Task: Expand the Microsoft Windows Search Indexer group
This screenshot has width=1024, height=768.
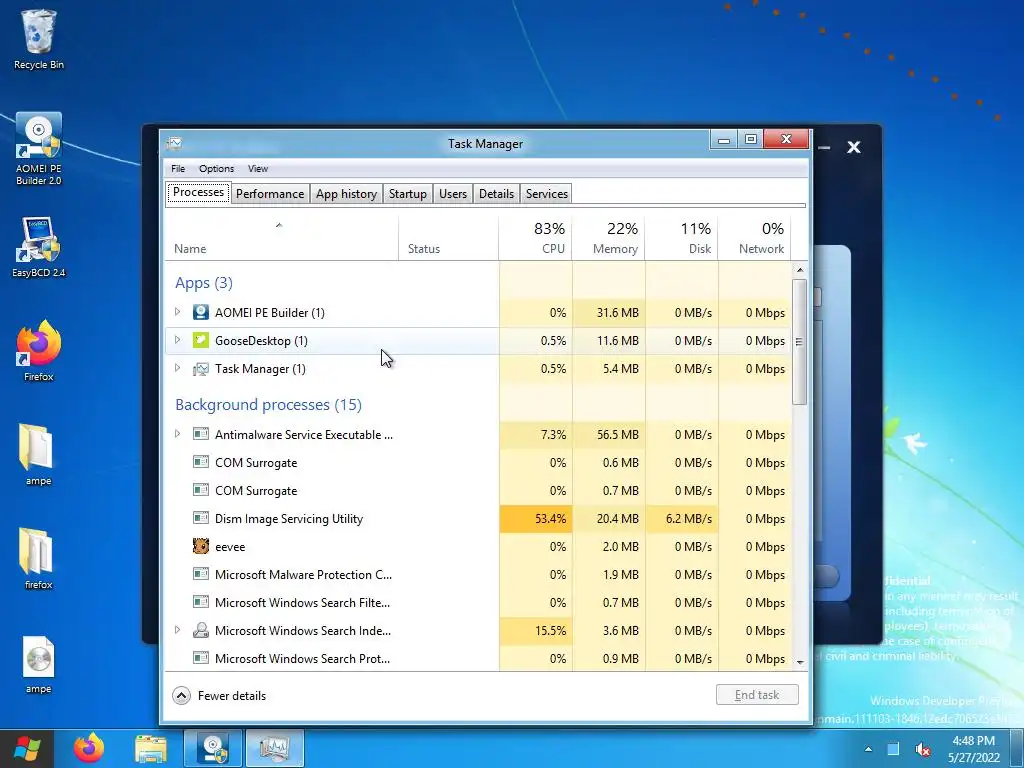Action: (x=177, y=630)
